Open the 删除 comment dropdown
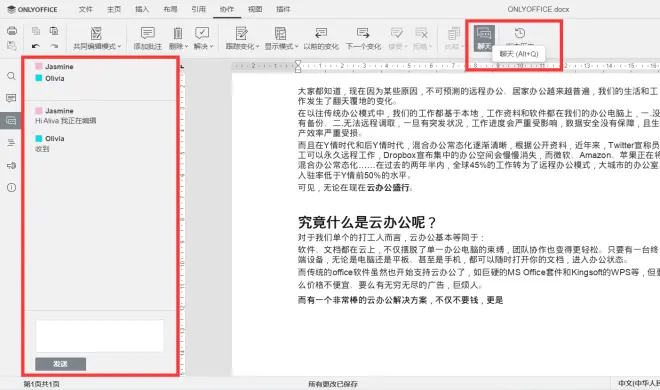 click(x=178, y=38)
